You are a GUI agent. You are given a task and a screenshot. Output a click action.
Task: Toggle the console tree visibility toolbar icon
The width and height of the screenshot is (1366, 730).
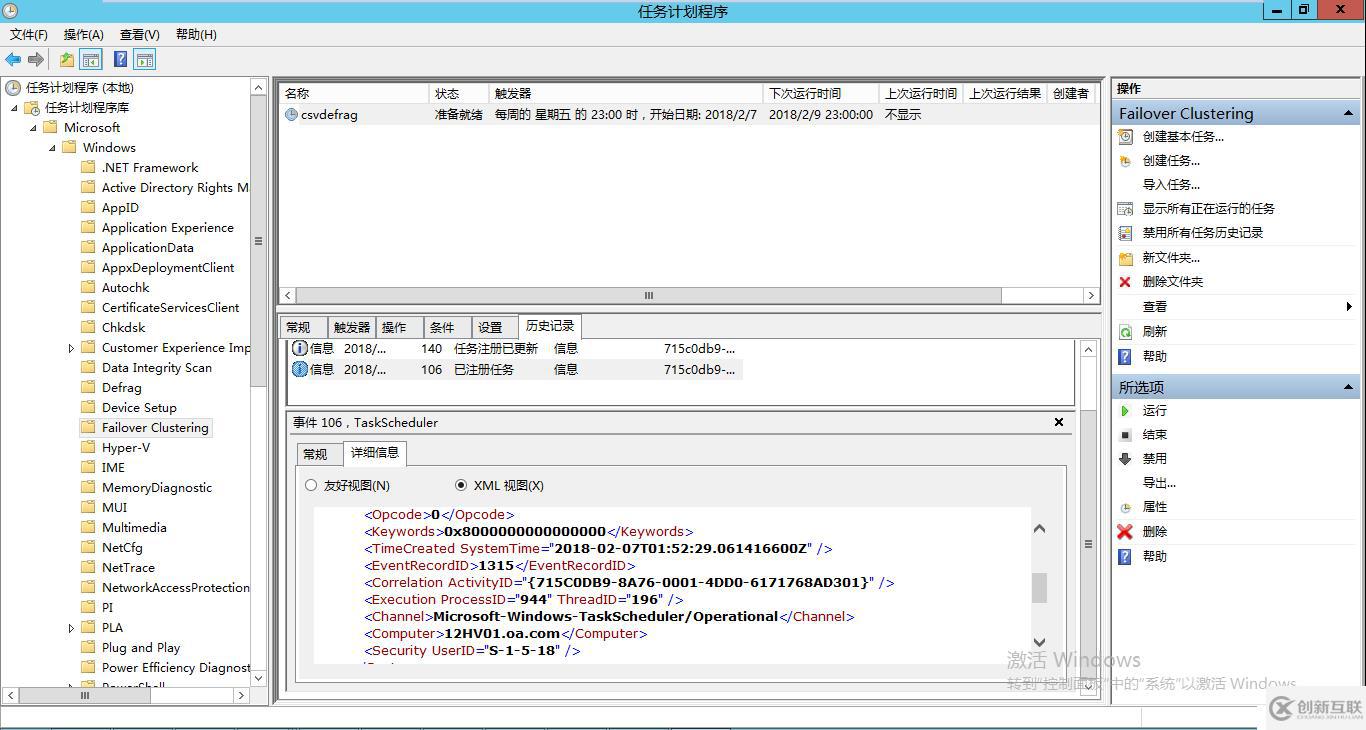[x=91, y=59]
